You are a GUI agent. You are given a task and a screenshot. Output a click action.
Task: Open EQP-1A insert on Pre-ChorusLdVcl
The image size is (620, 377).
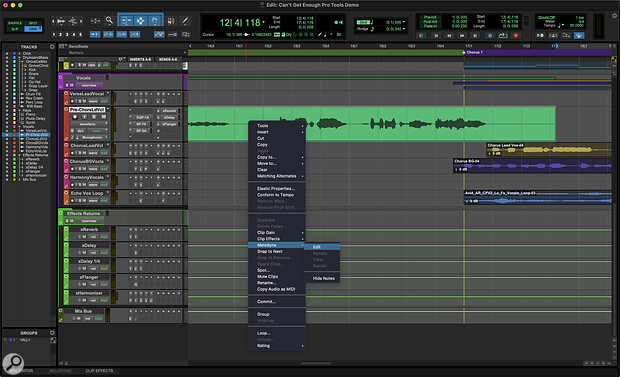pos(142,117)
